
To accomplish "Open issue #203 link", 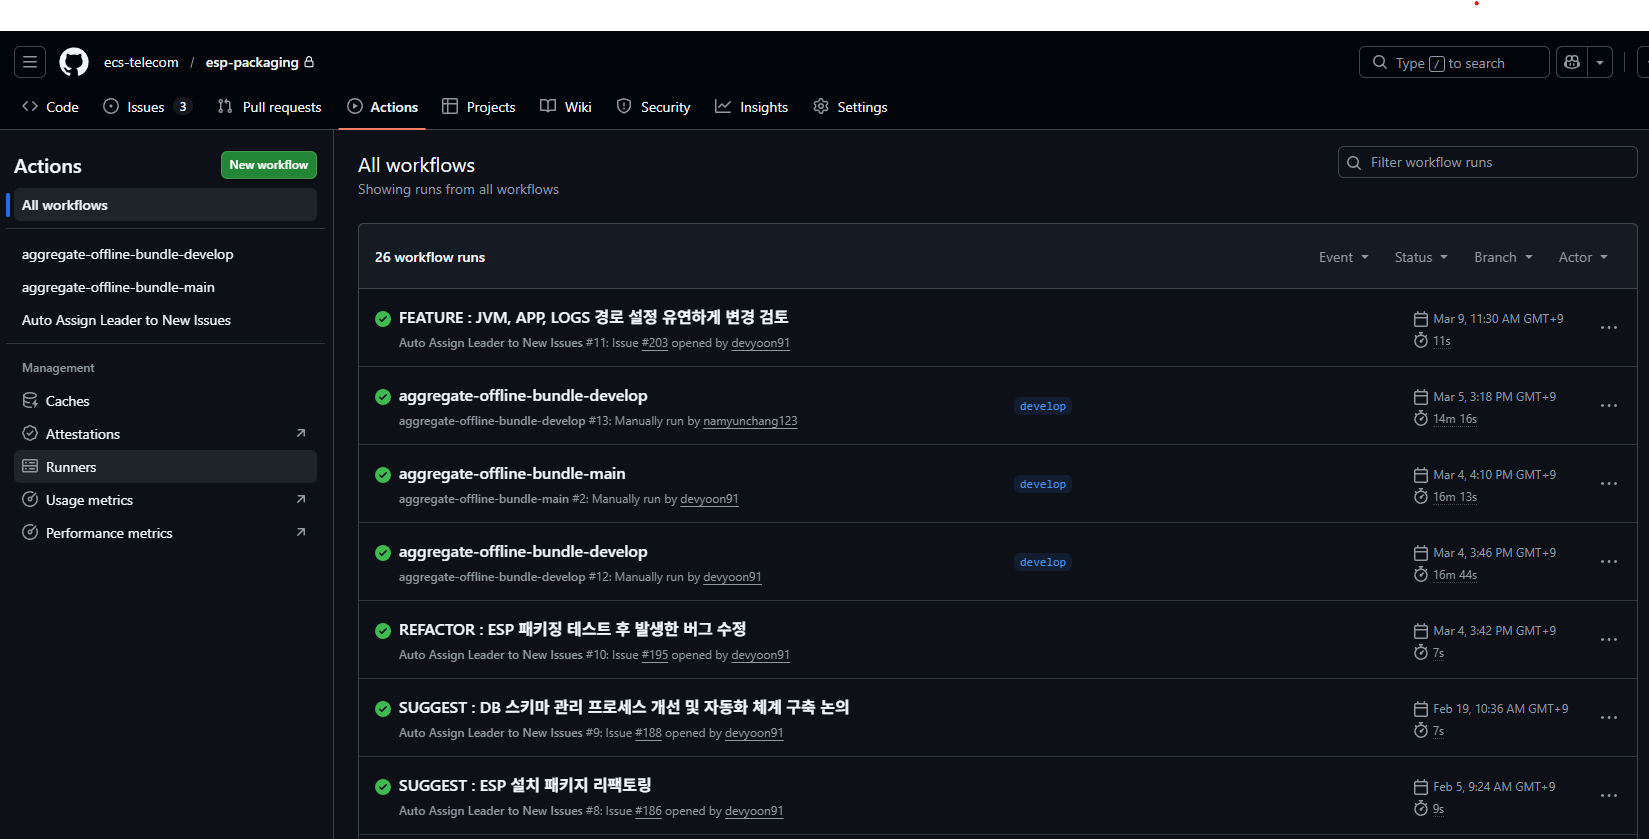I will pos(655,343).
